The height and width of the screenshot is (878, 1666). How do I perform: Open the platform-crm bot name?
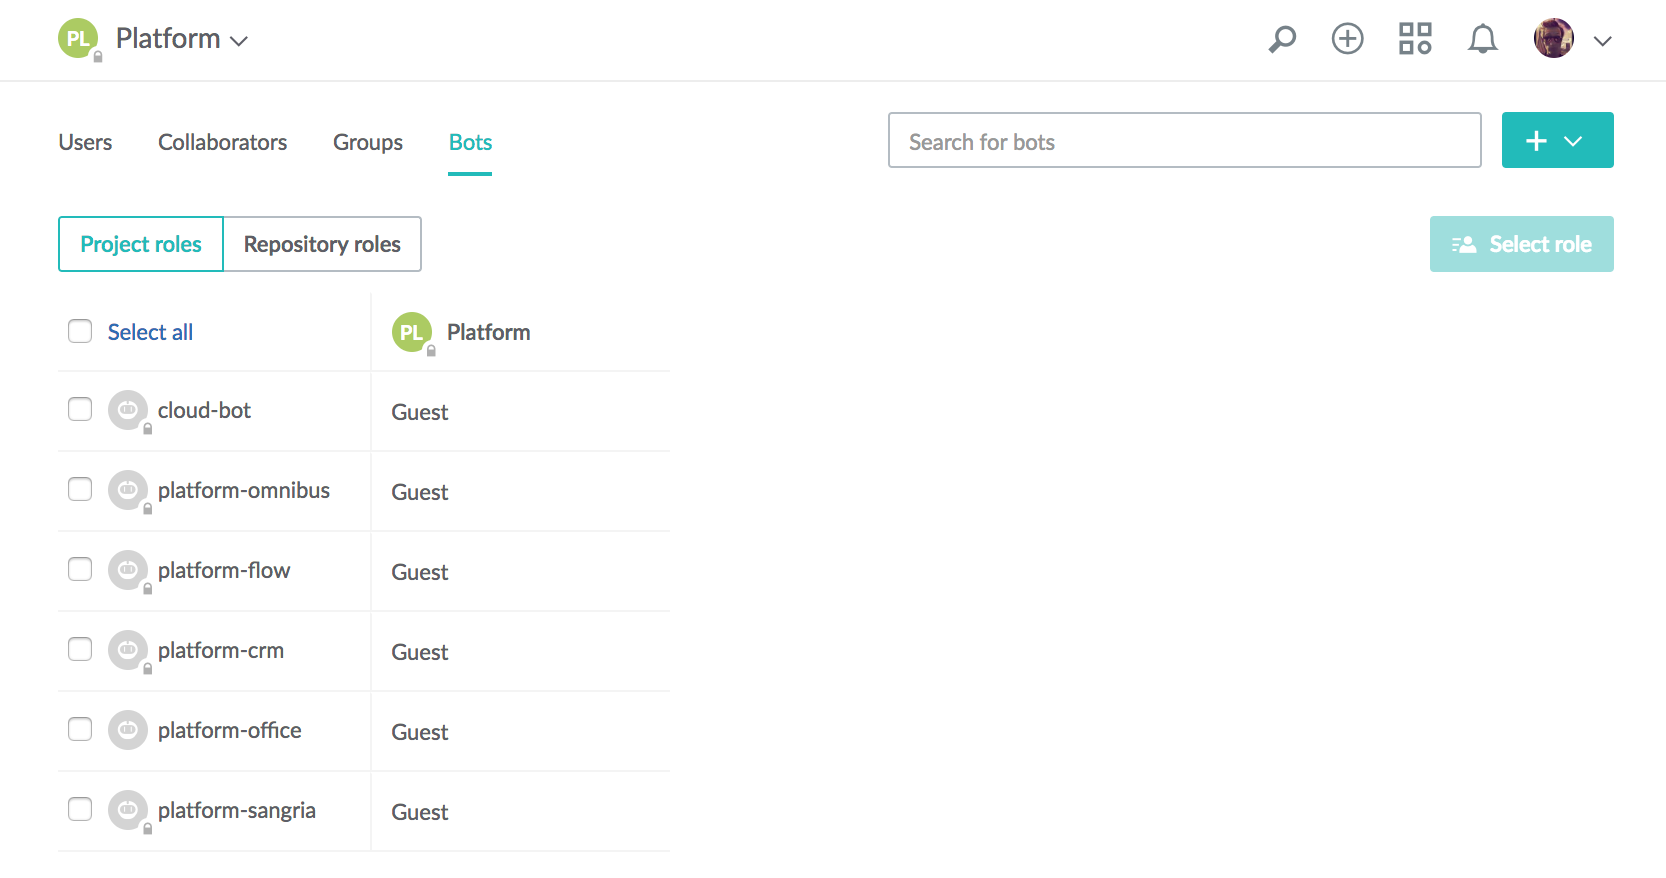[x=221, y=650]
